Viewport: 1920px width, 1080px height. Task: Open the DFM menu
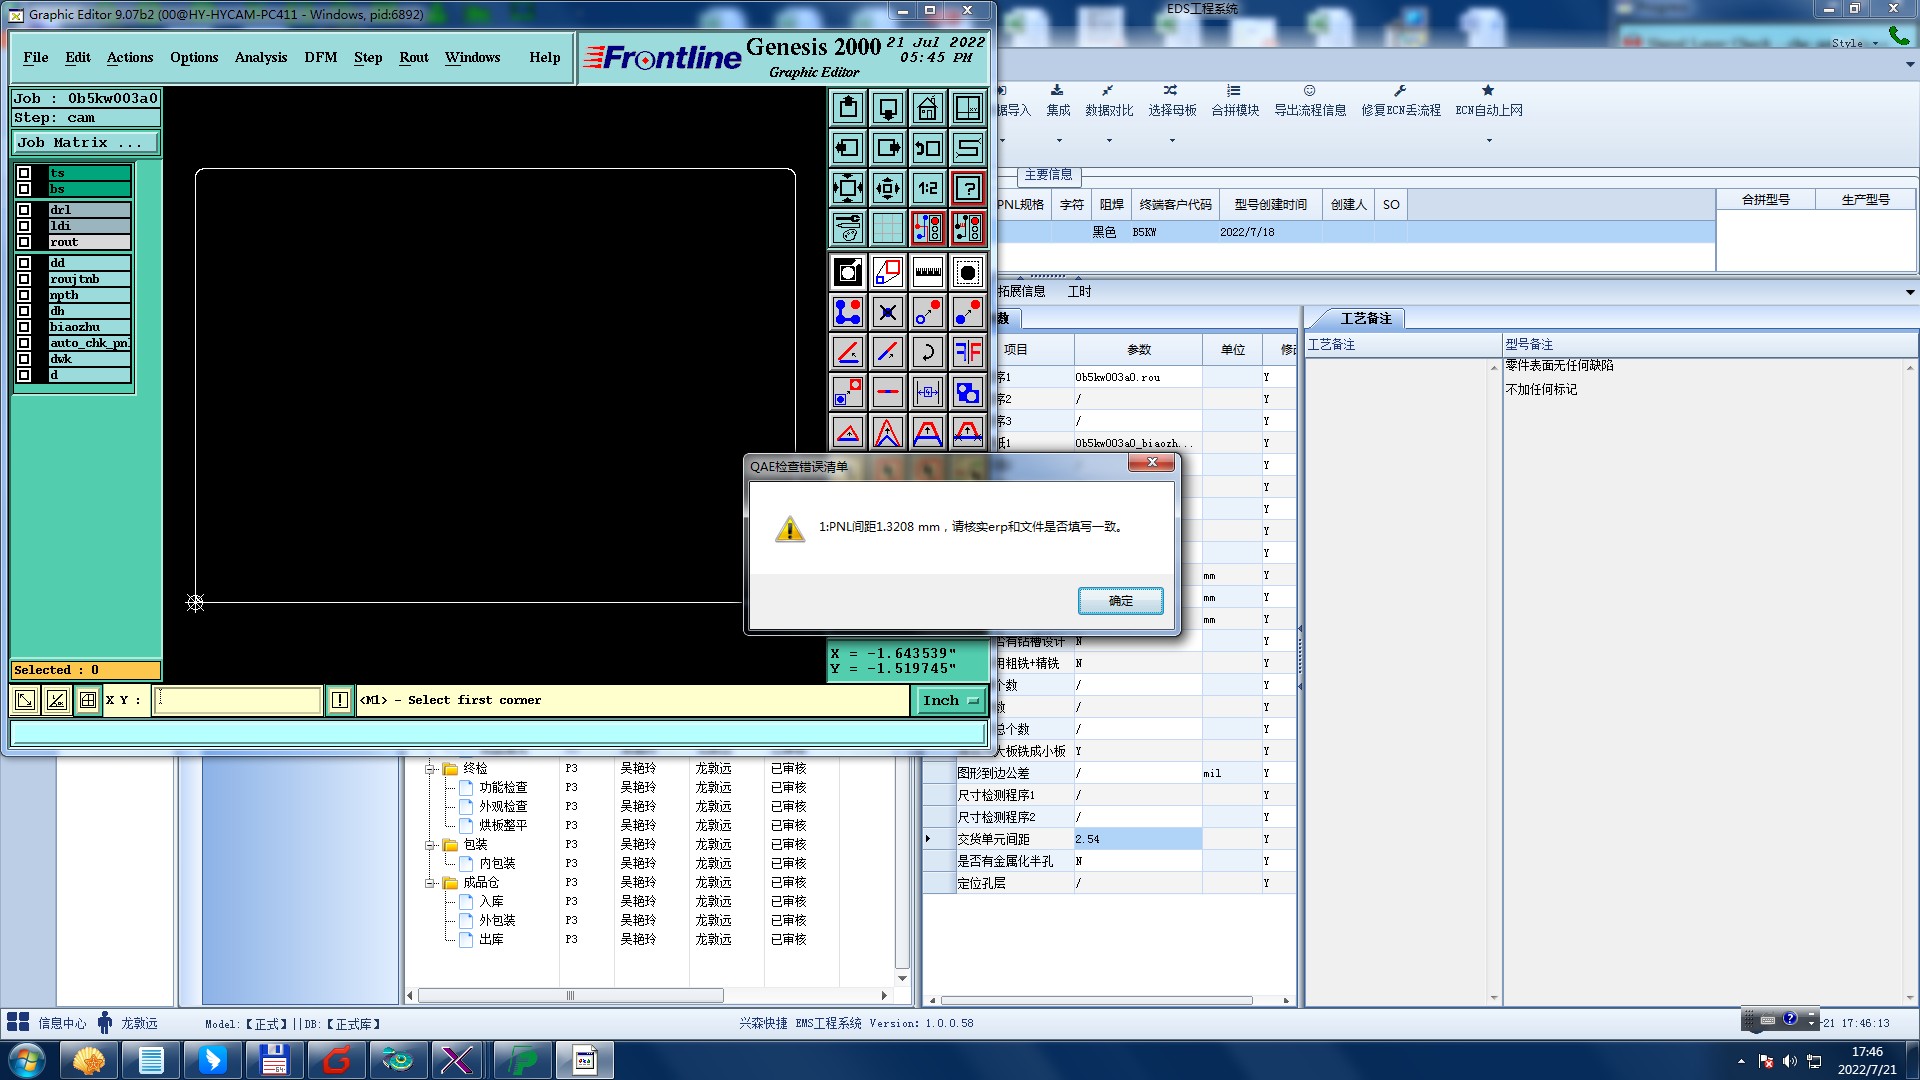[x=320, y=57]
